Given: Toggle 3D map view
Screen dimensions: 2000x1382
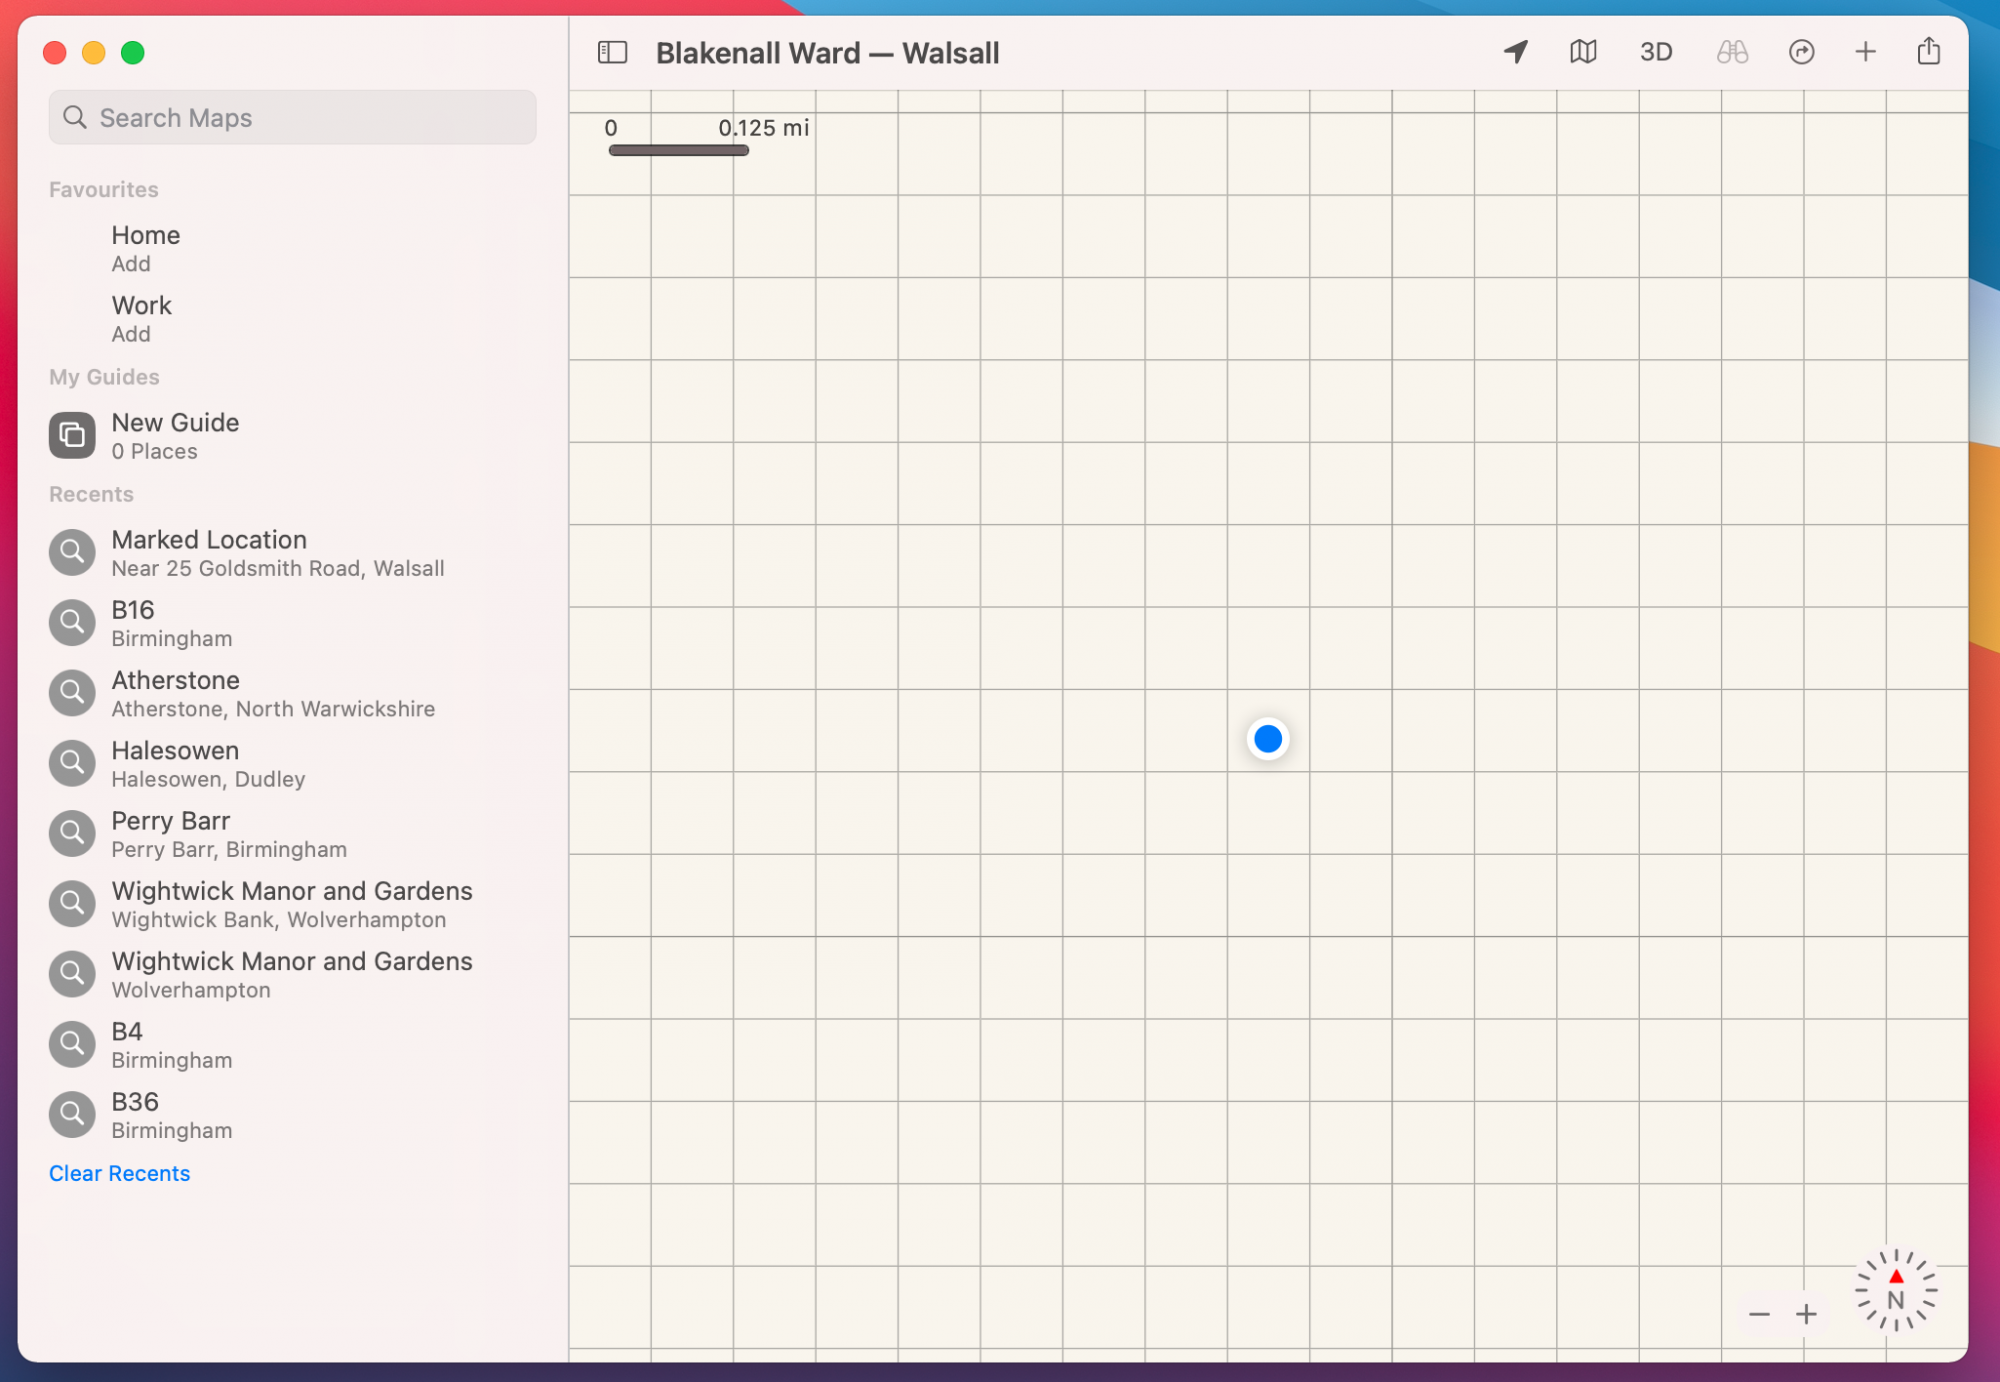Looking at the screenshot, I should 1656,52.
